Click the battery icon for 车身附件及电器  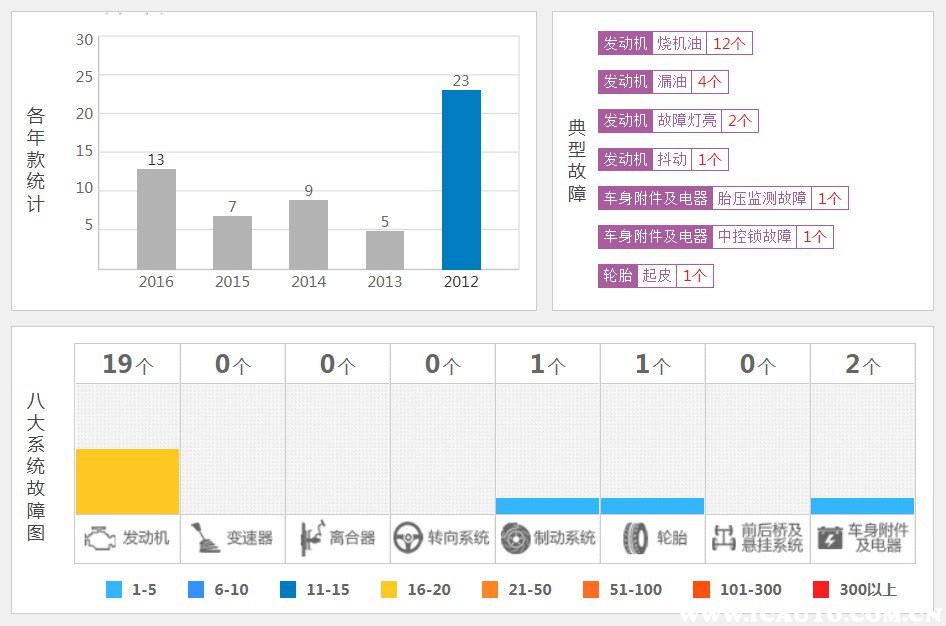click(830, 538)
